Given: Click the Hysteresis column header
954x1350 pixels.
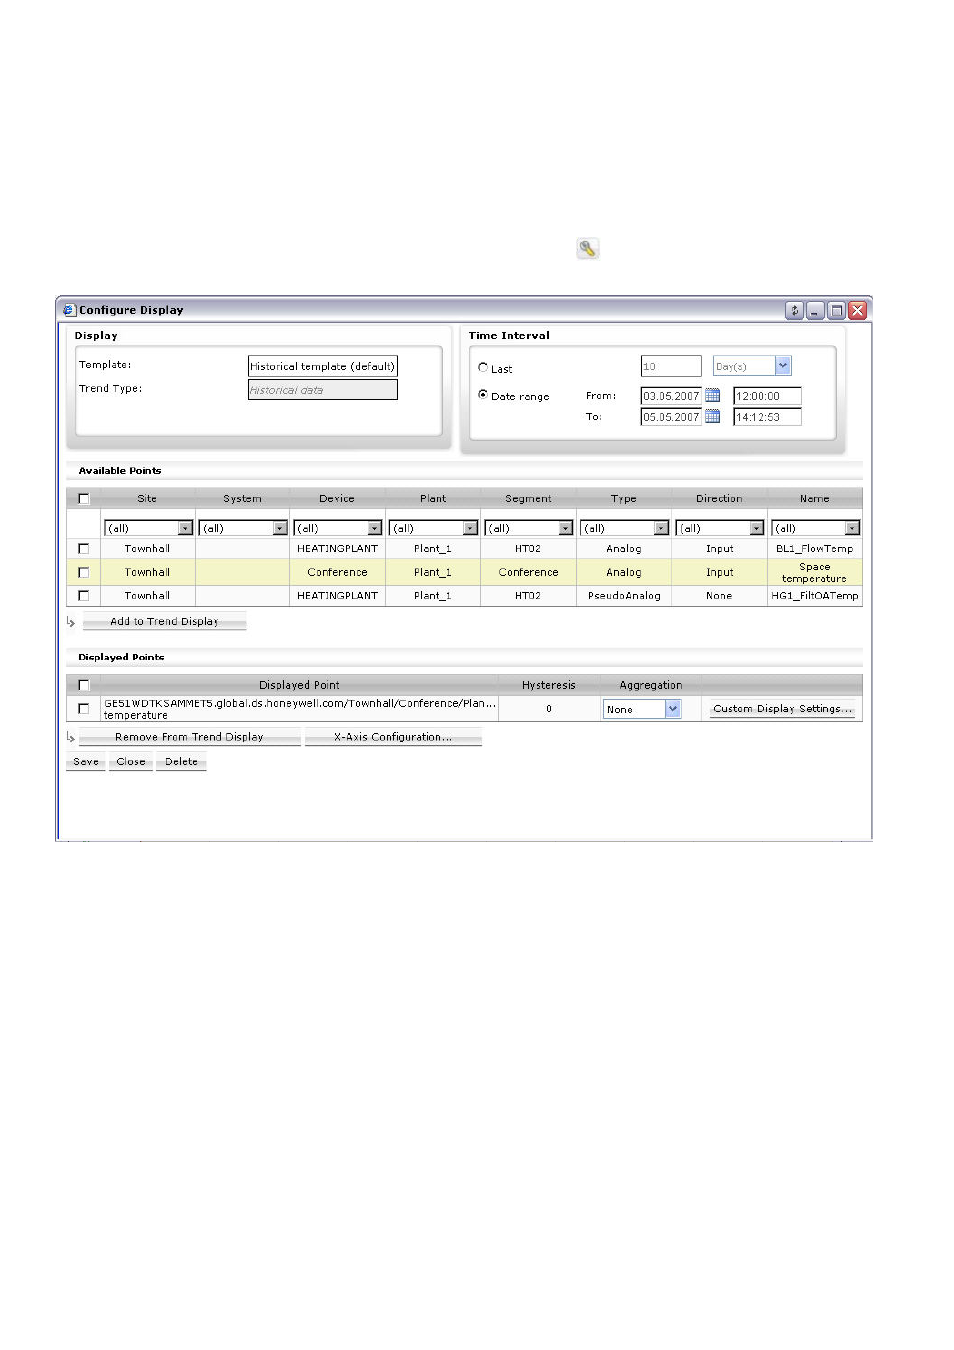Looking at the screenshot, I should click(x=549, y=685).
